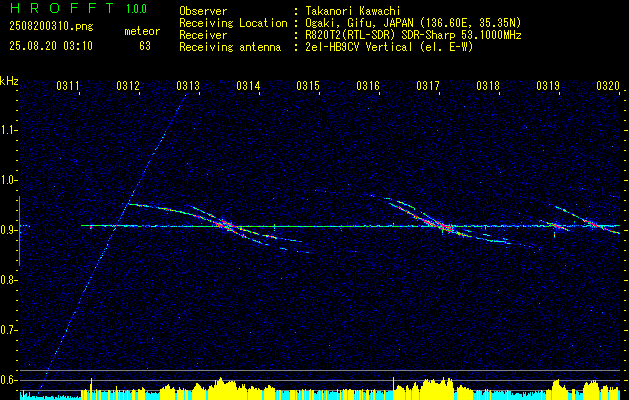629x400 pixels.
Task: Click the 0.9 kHz axis label
Action: click(9, 230)
